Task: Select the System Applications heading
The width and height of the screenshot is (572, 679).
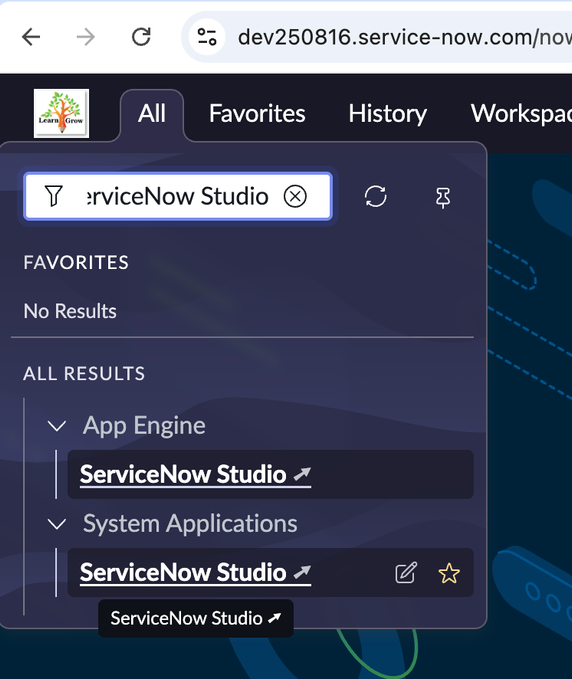Action: coord(190,524)
